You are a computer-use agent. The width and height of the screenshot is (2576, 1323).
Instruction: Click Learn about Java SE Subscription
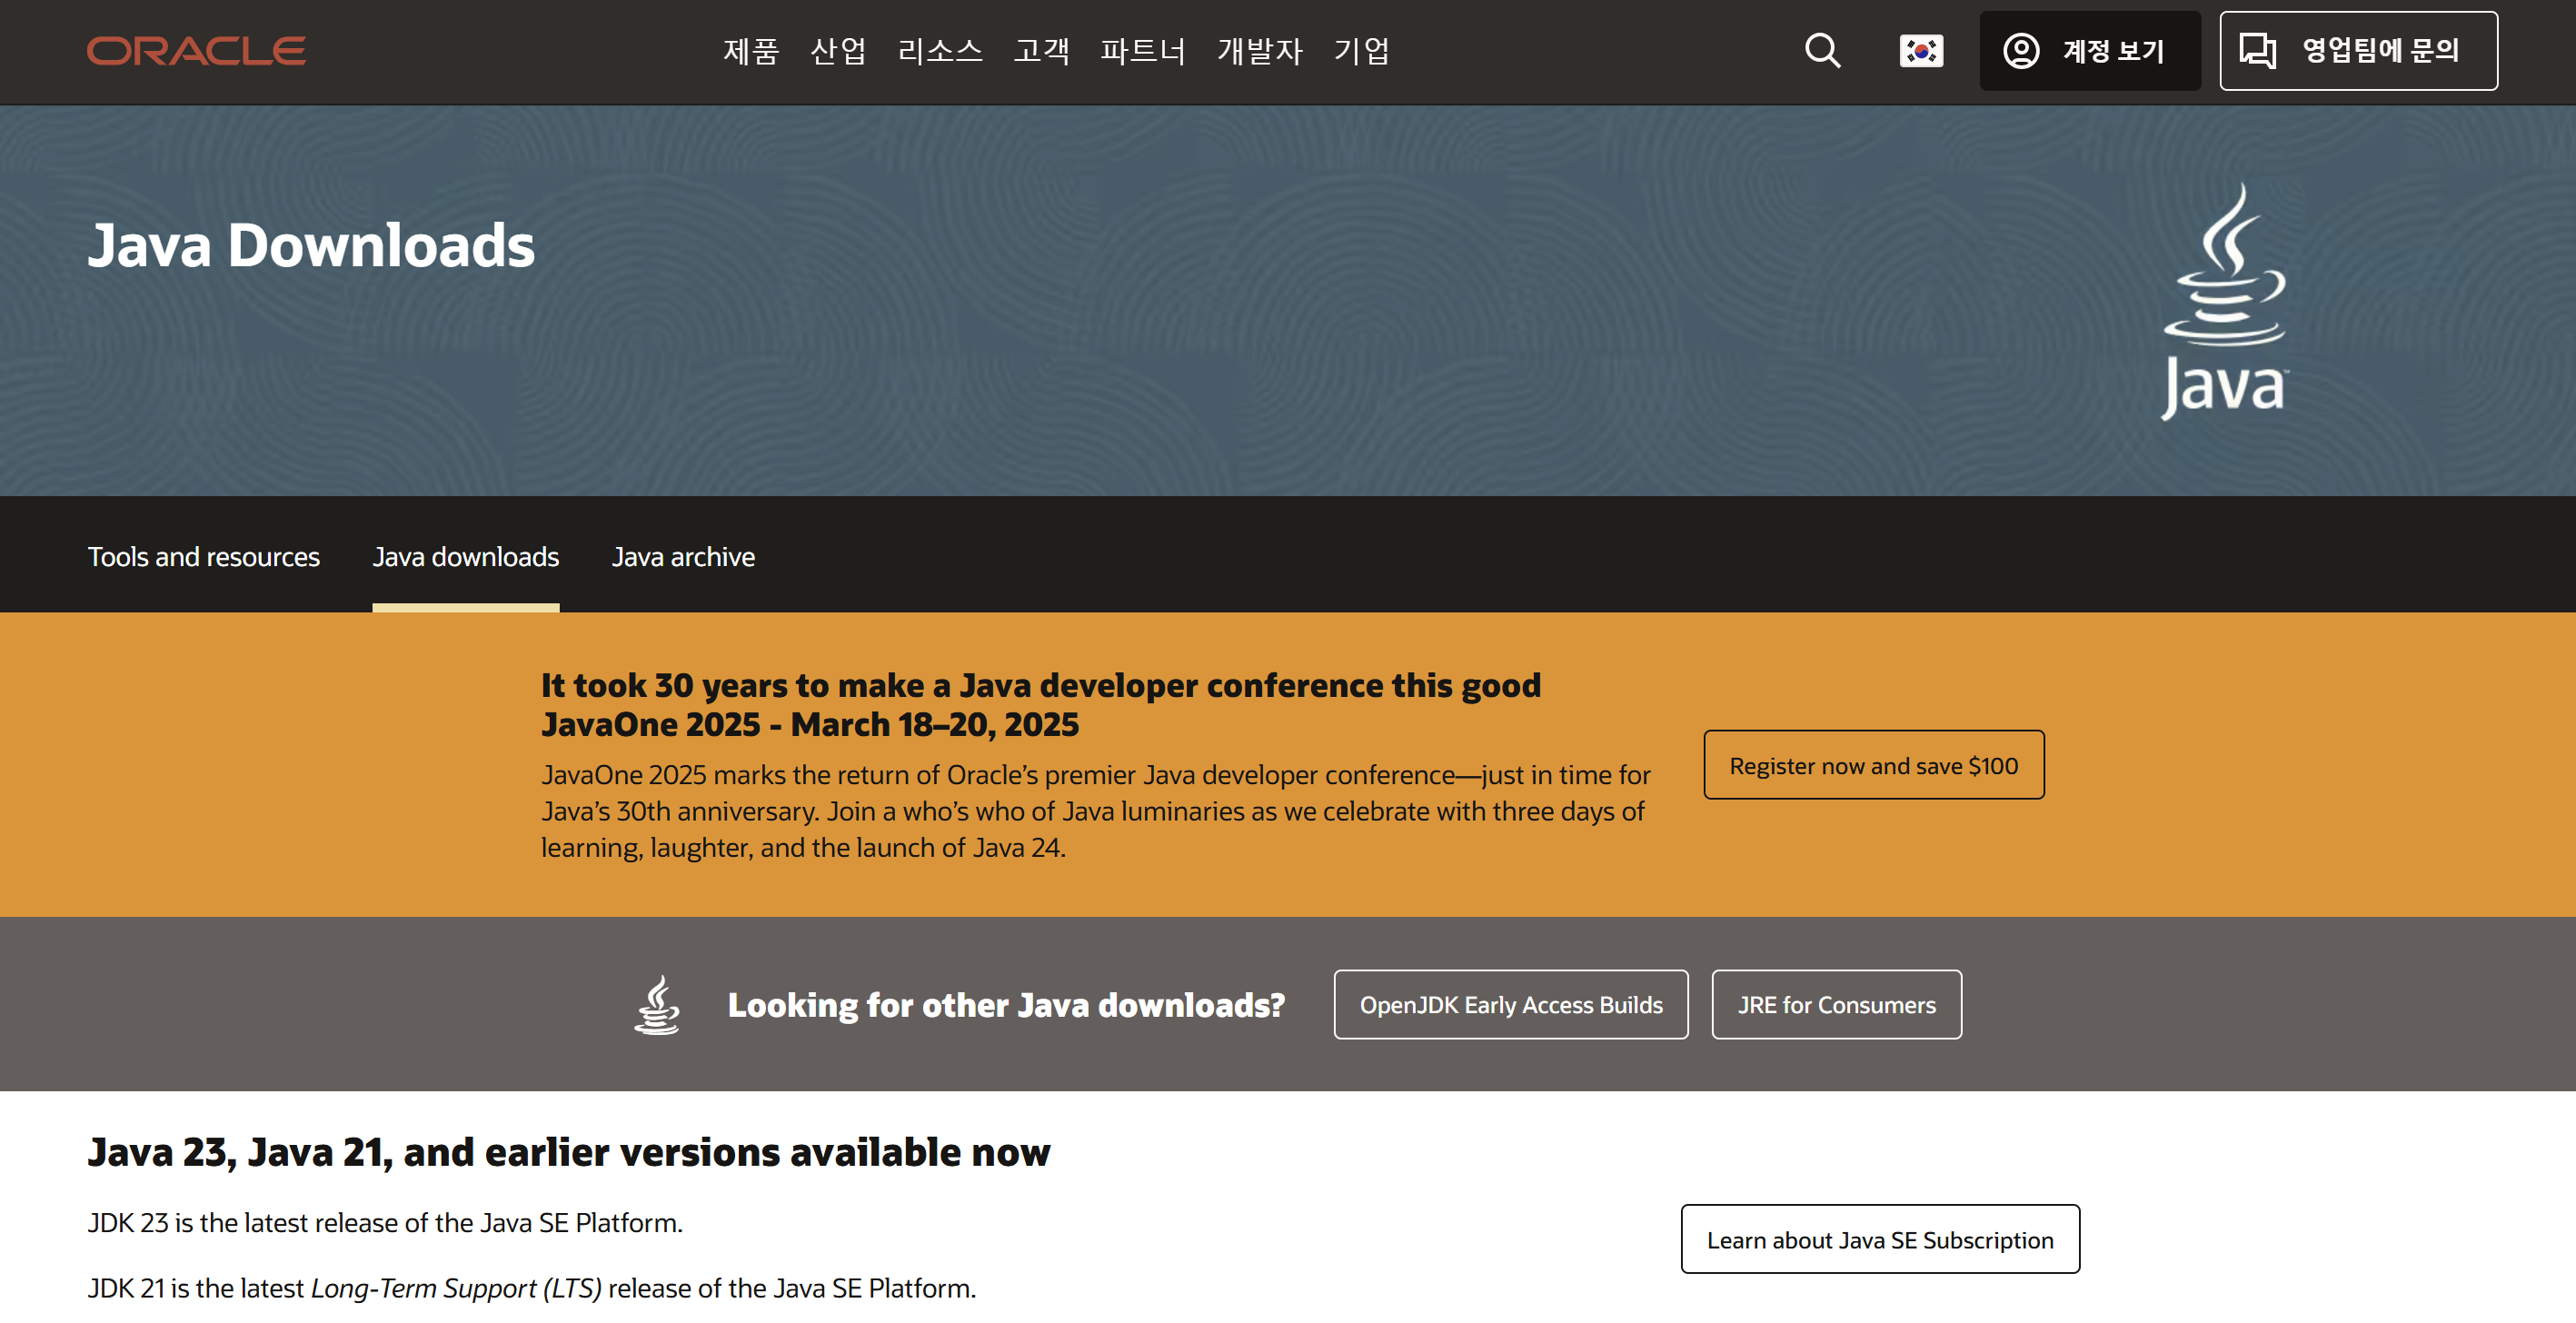(x=1879, y=1240)
